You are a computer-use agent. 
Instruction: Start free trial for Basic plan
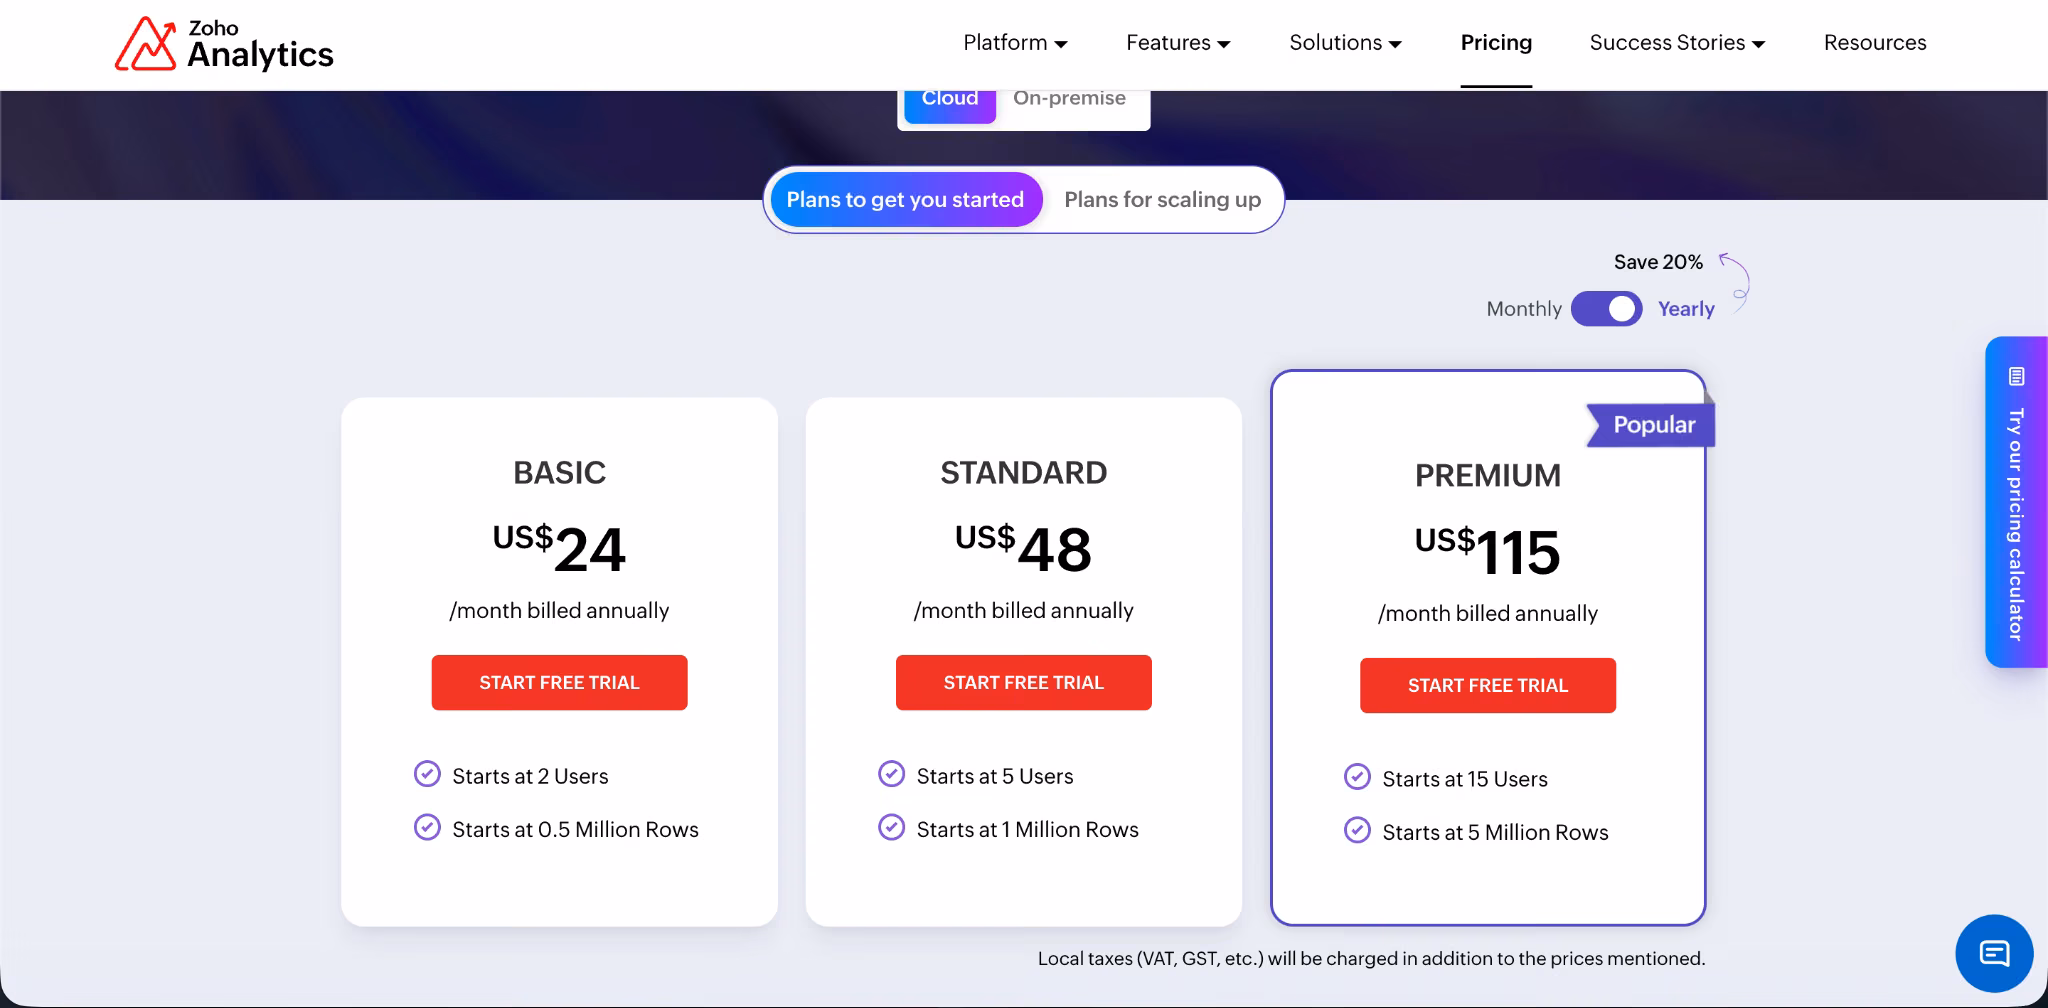point(559,683)
